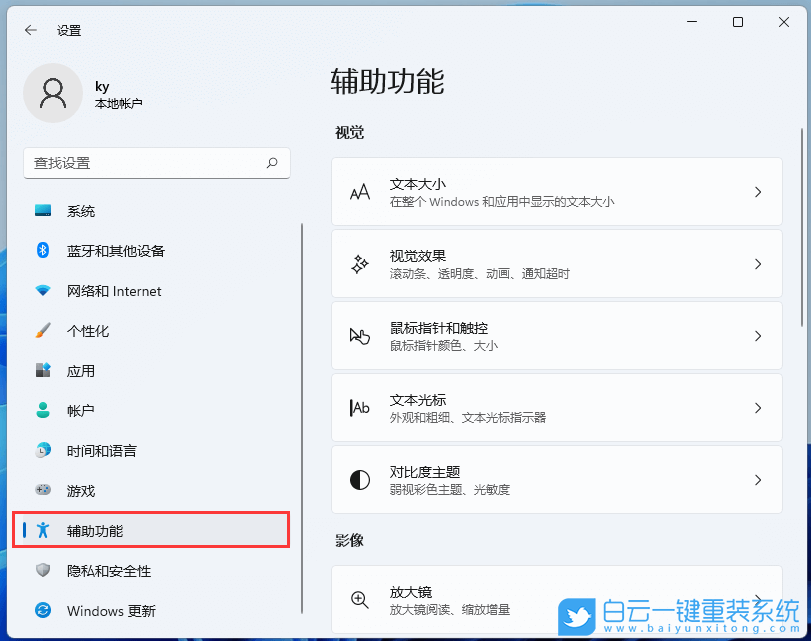The height and width of the screenshot is (641, 811).
Task: Click the Windows 更新 icon in sidebar
Action: (42, 611)
